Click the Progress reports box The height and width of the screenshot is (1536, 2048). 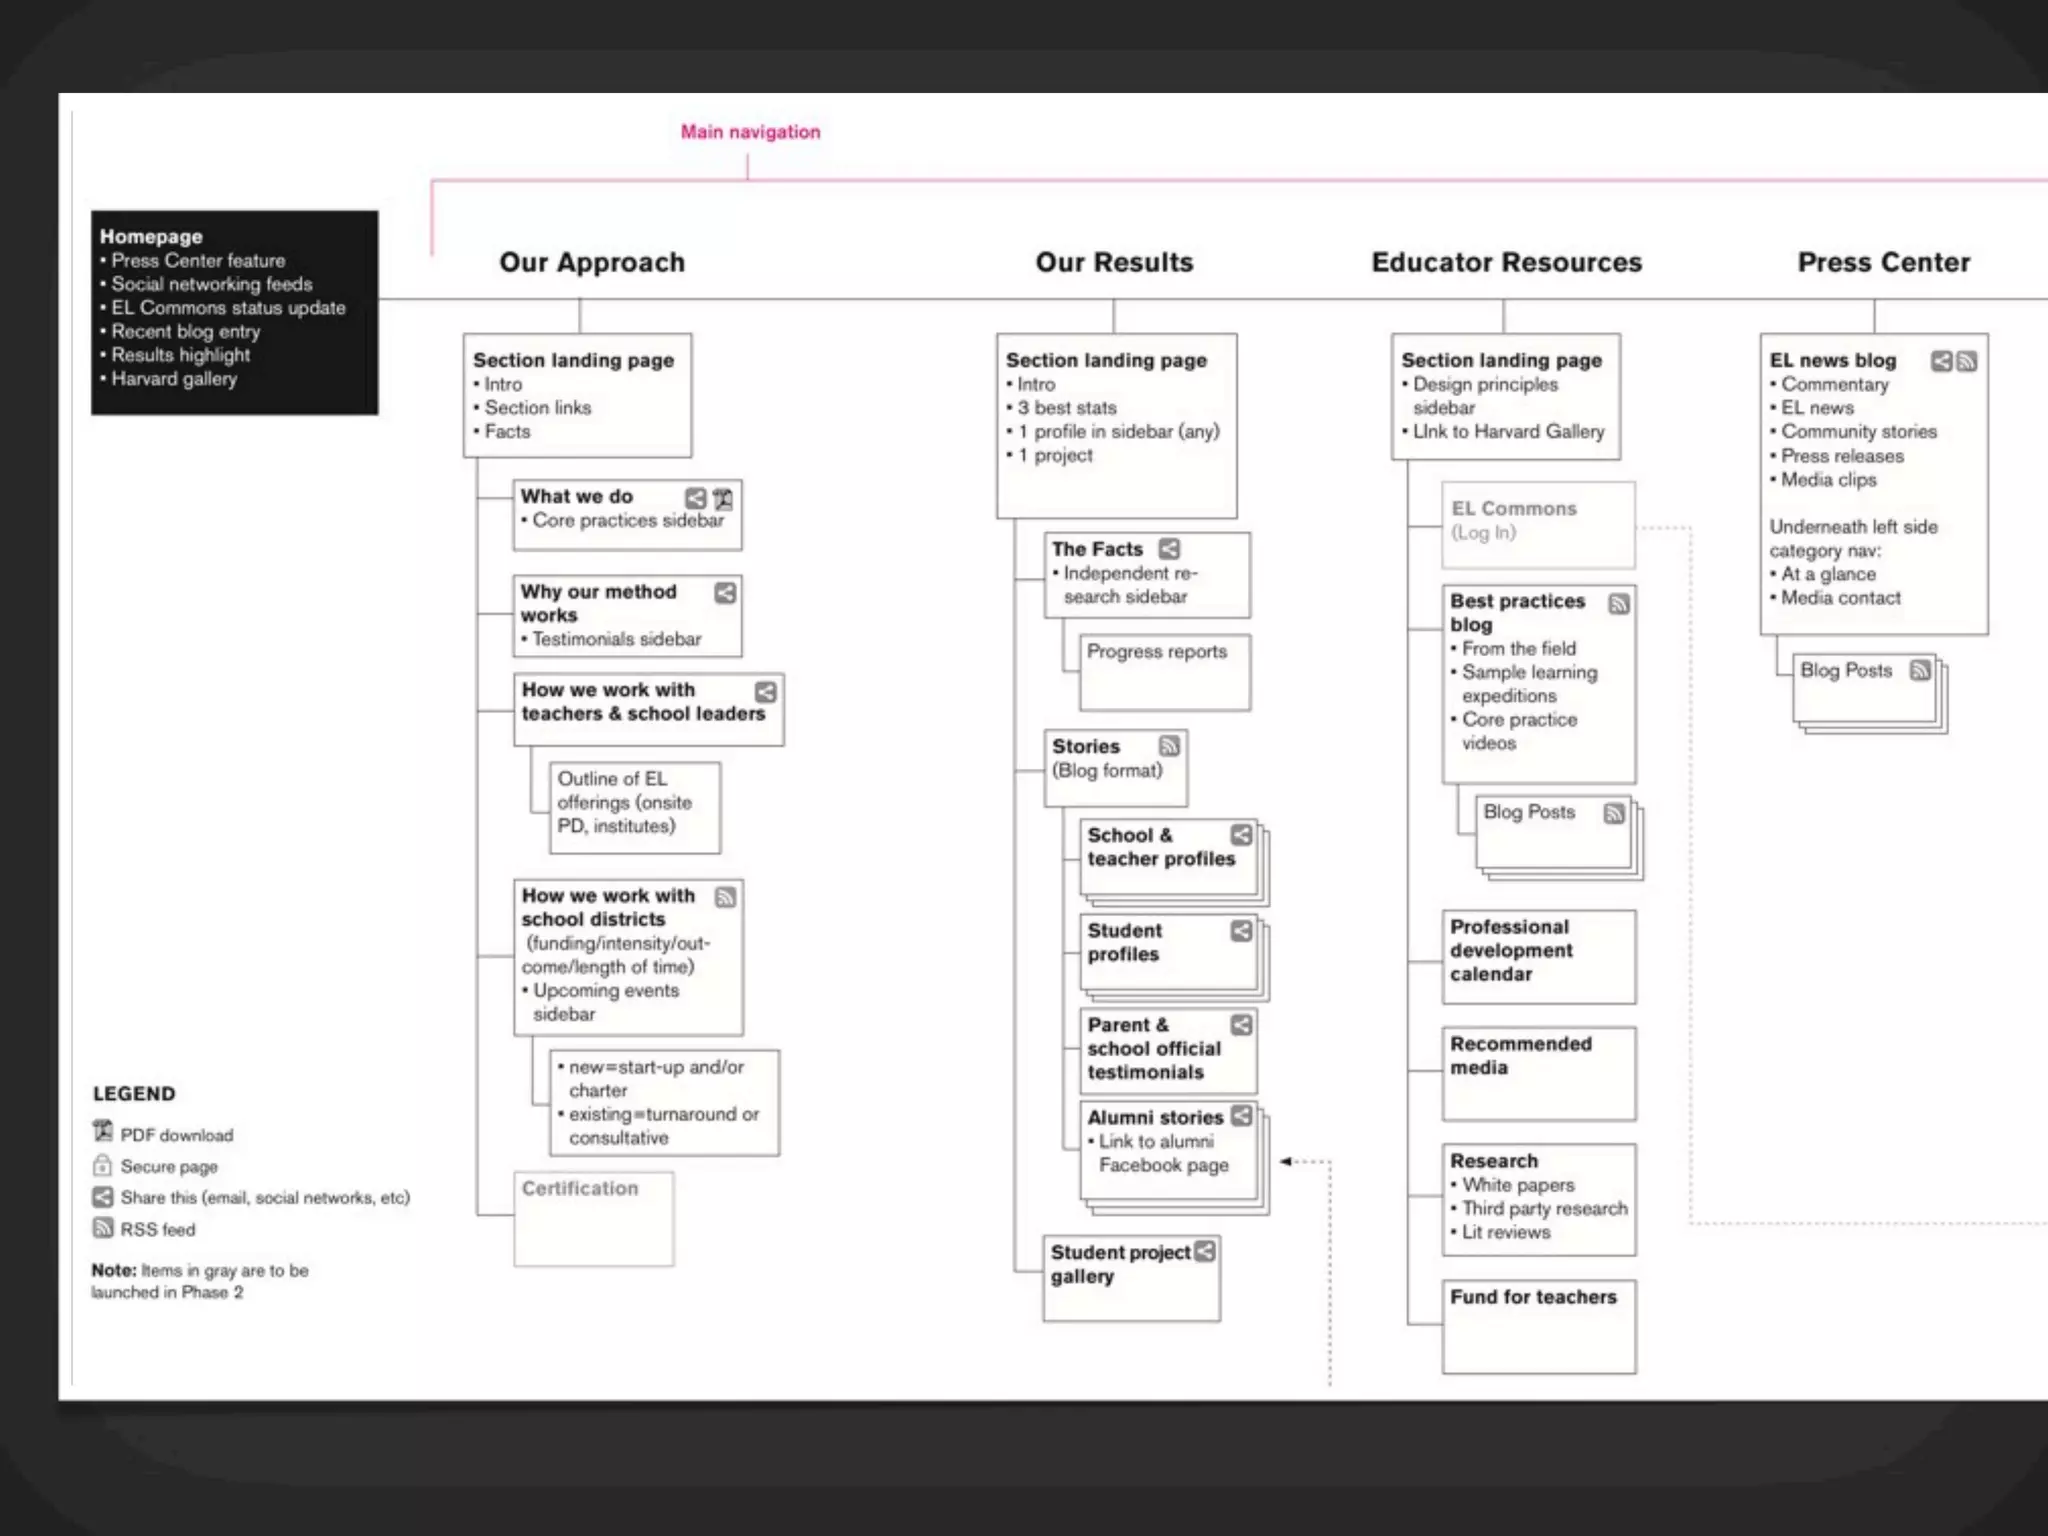1164,671
